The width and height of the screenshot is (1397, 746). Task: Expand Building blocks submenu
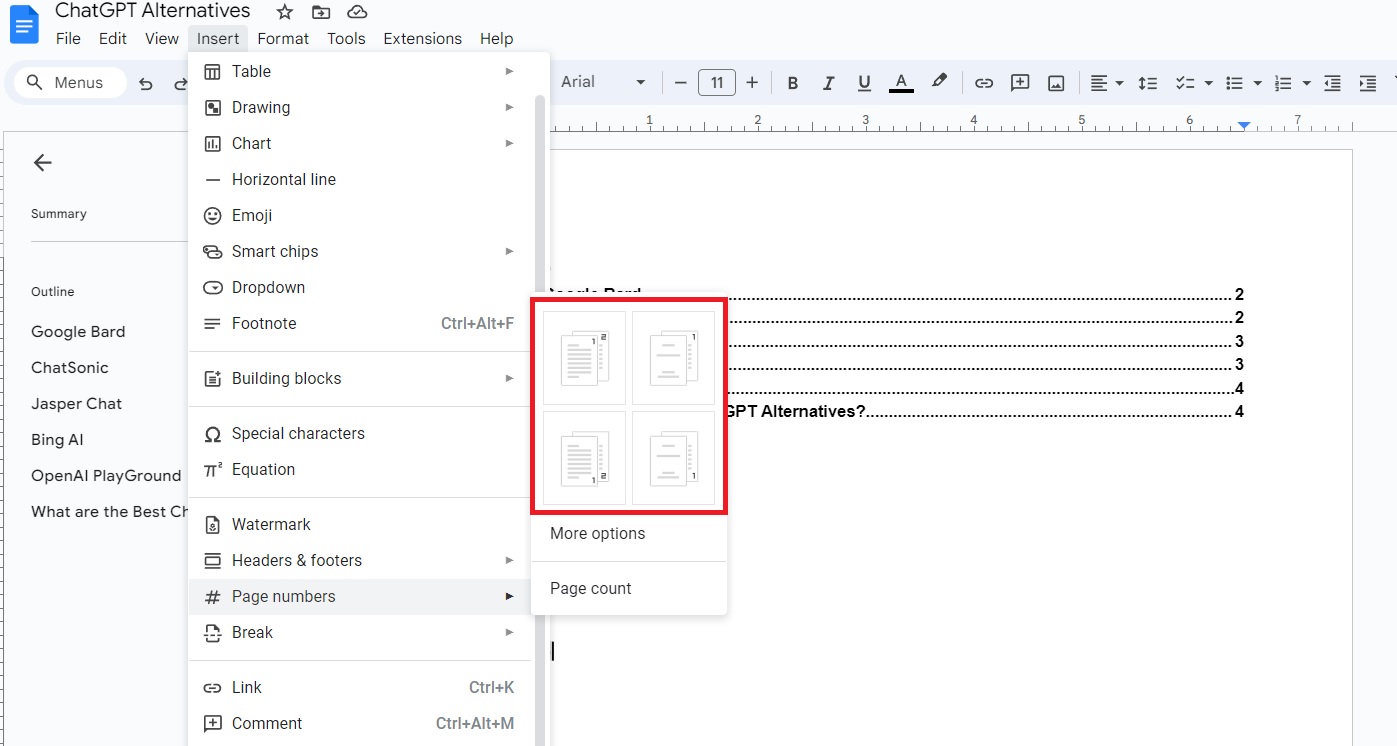(361, 378)
